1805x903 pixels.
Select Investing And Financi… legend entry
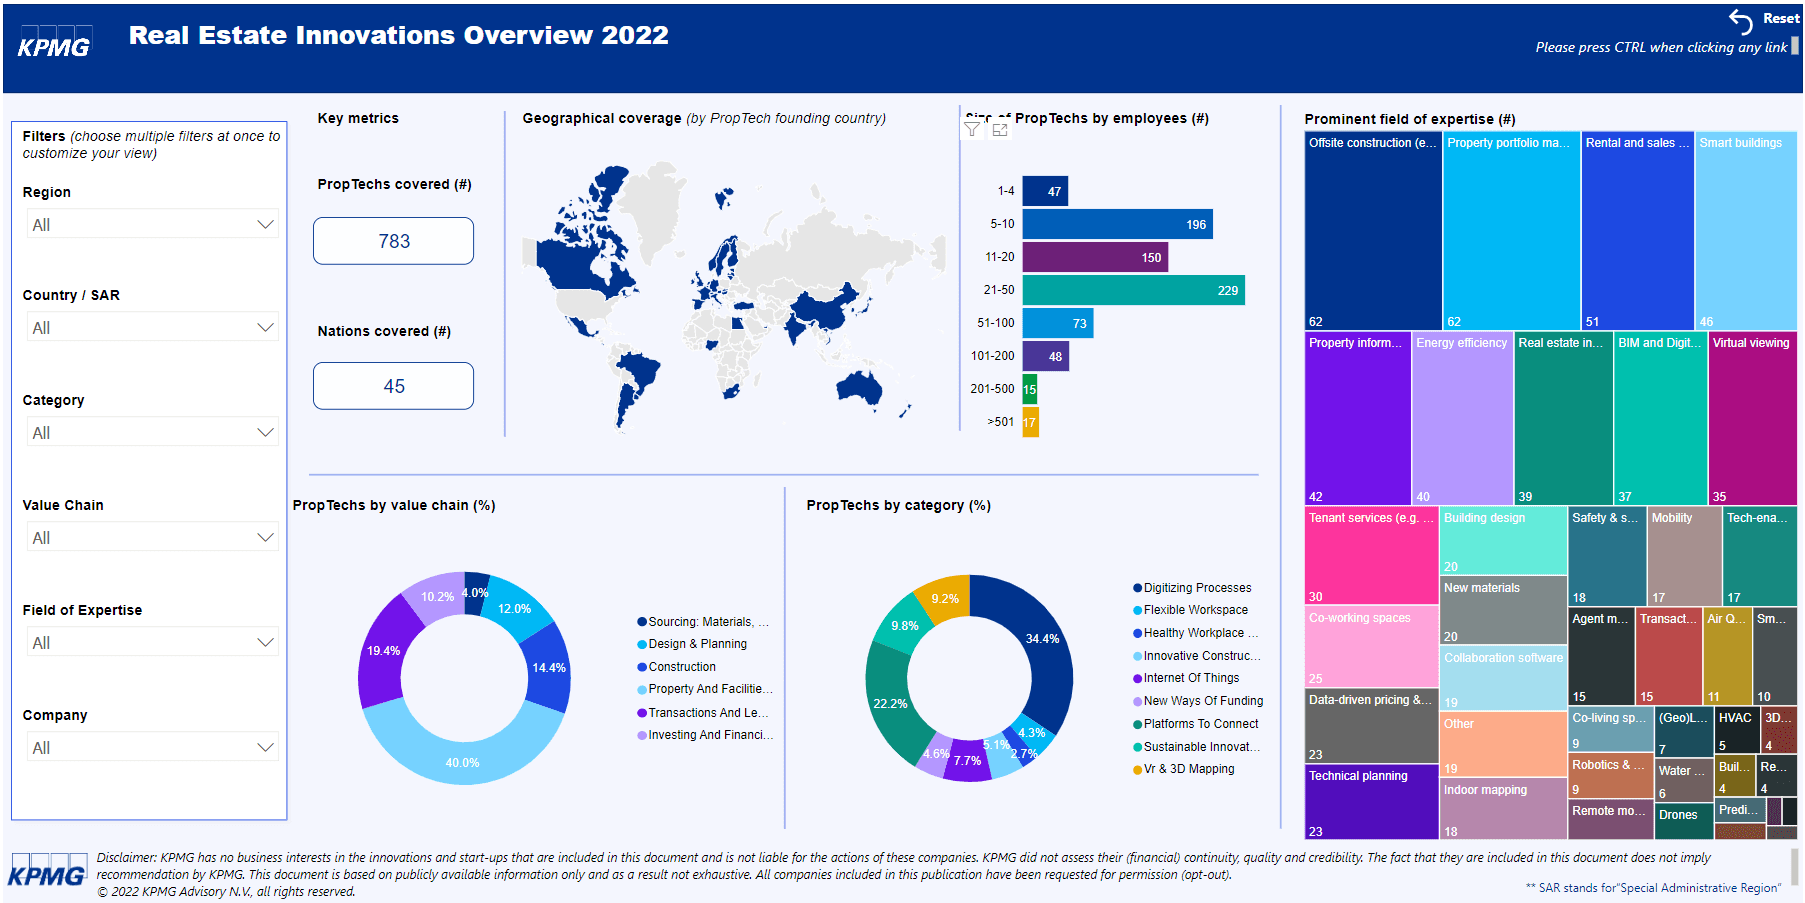pos(705,735)
